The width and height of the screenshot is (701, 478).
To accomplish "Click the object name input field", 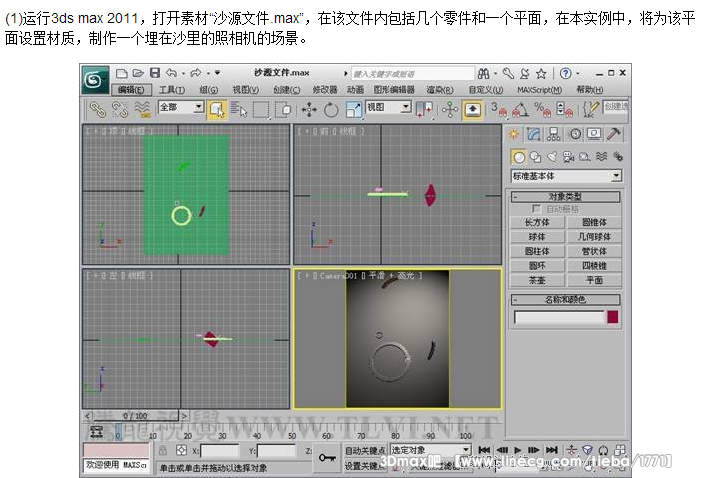I will tap(559, 317).
